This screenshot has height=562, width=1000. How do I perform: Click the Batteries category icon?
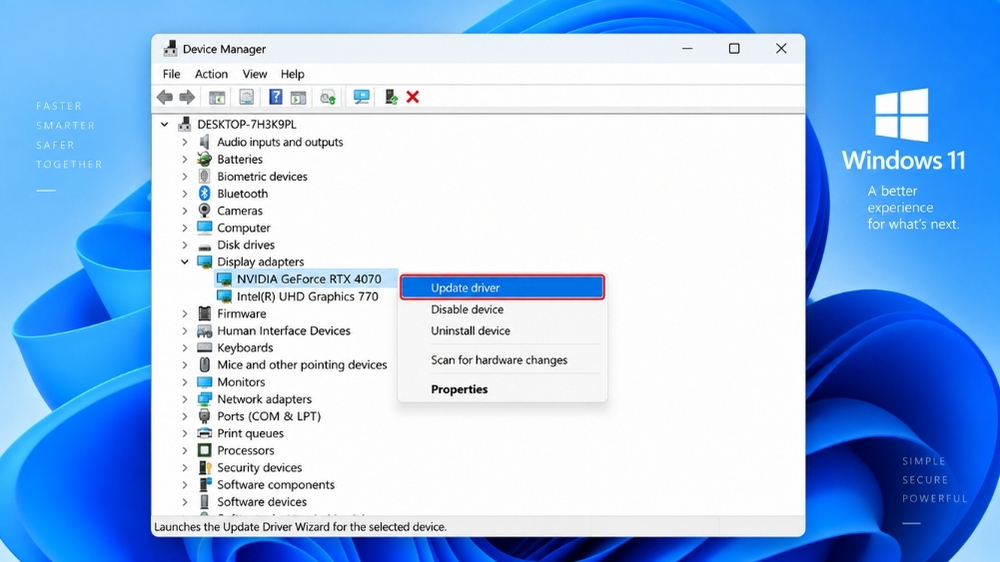tap(204, 159)
